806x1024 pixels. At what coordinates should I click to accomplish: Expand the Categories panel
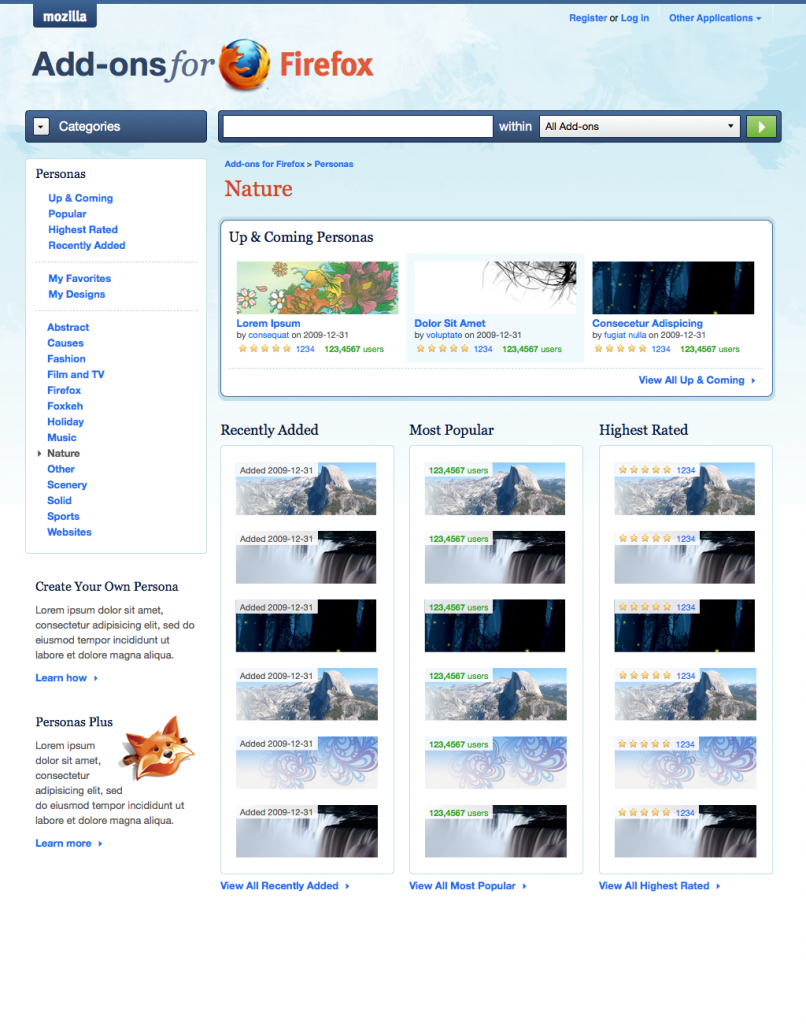(x=90, y=126)
